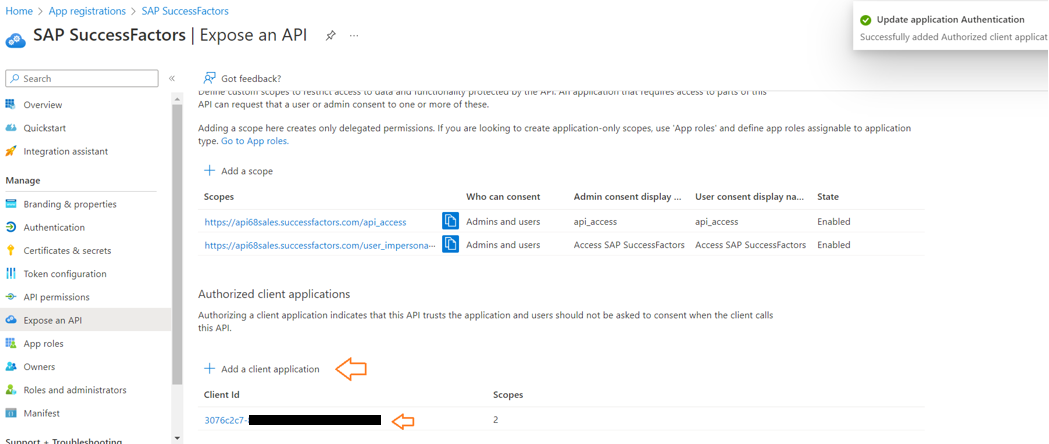Click the Owners people icon
Screen dimensions: 1049x444
click(11, 366)
